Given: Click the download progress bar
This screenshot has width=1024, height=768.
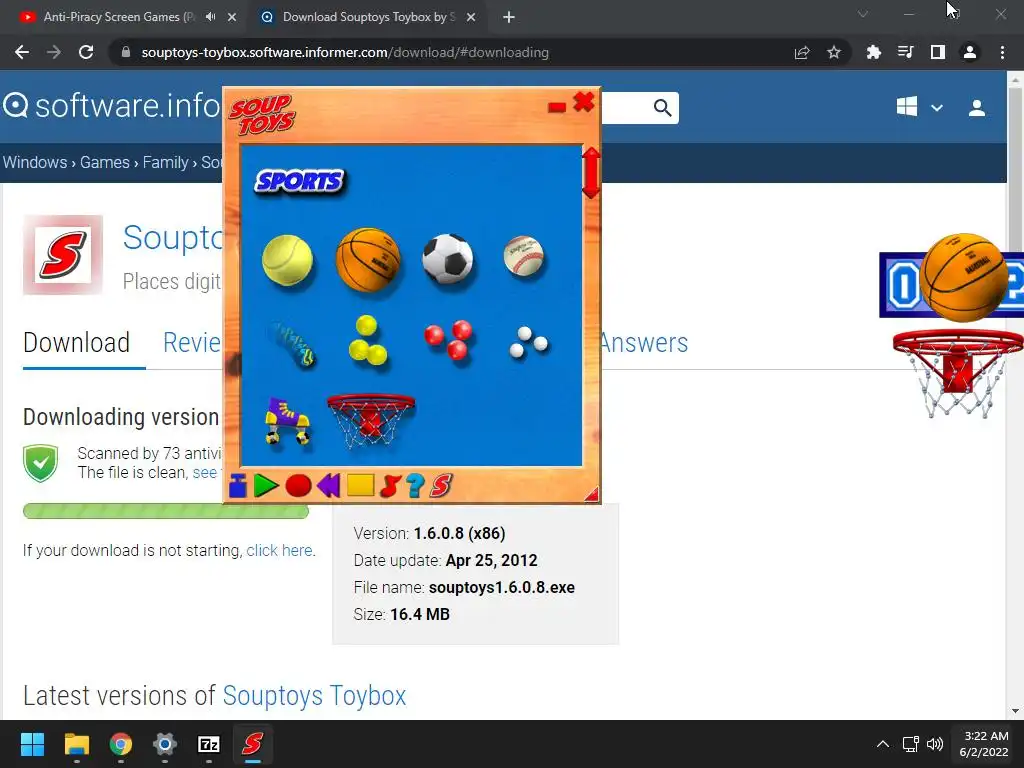Looking at the screenshot, I should click(x=166, y=511).
